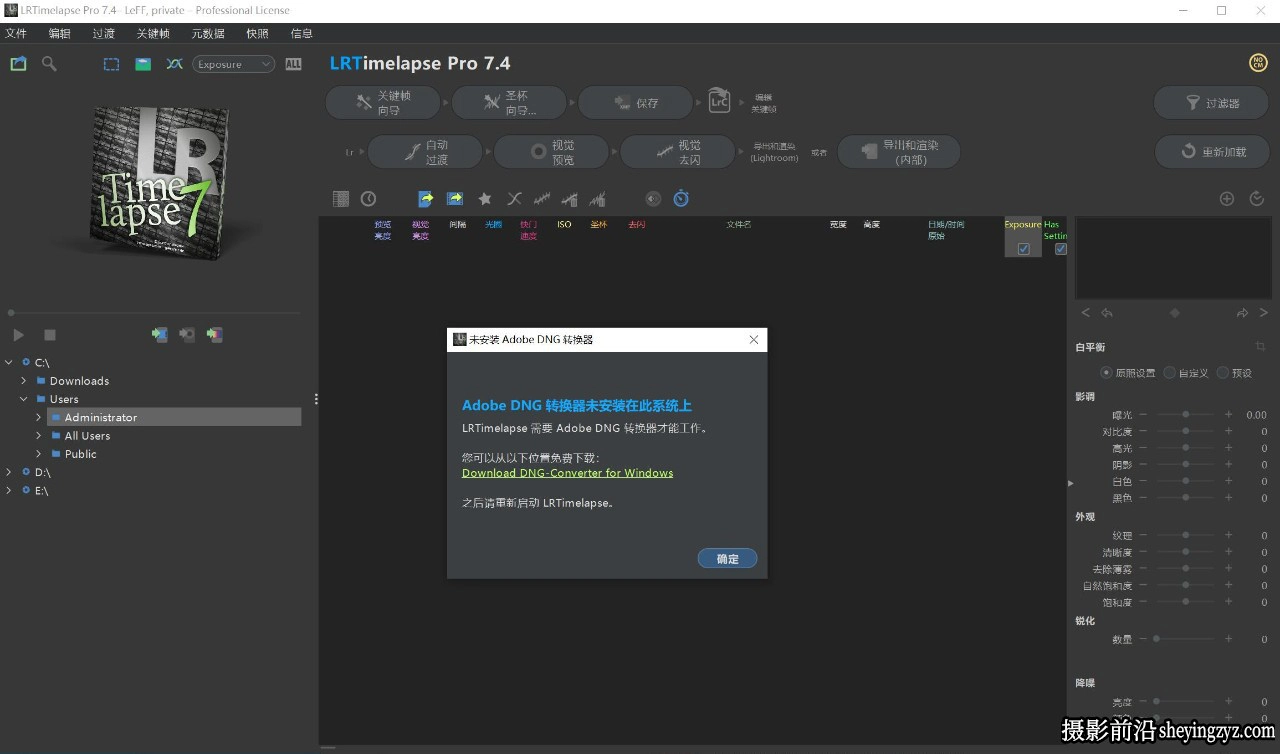The height and width of the screenshot is (754, 1280).
Task: Click the first blue export arrow icon
Action: tap(426, 199)
